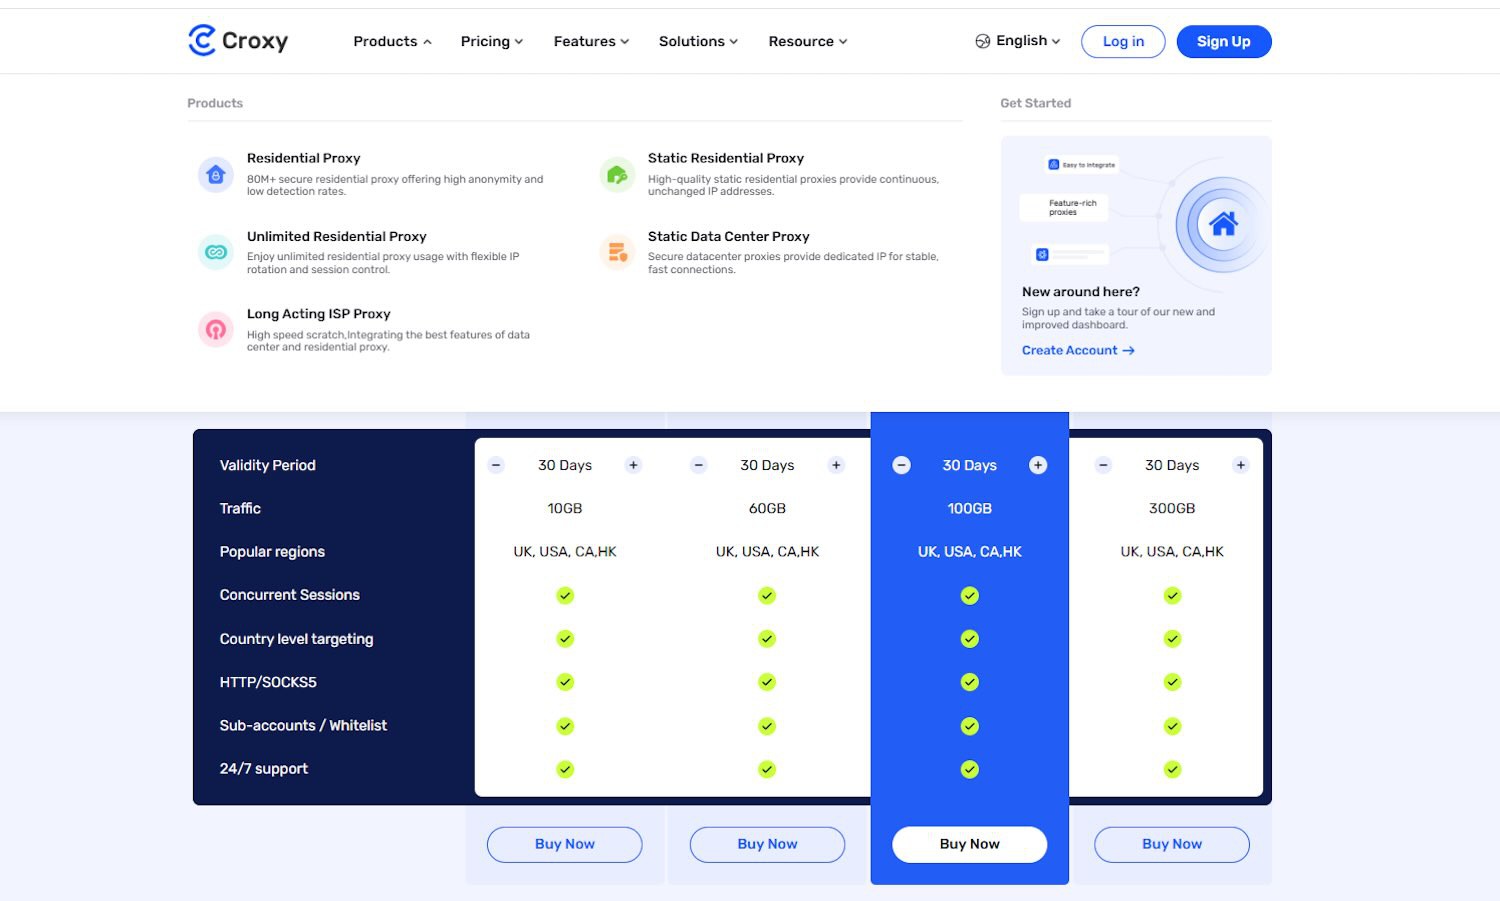This screenshot has height=901, width=1500.
Task: Click the 60GB Country level targeting checkmark
Action: point(767,638)
